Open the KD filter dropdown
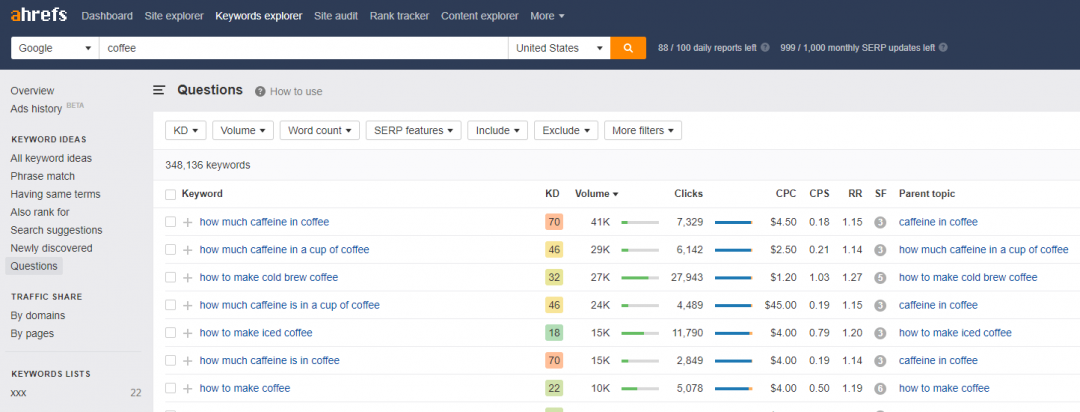The height and width of the screenshot is (412, 1080). [x=186, y=130]
